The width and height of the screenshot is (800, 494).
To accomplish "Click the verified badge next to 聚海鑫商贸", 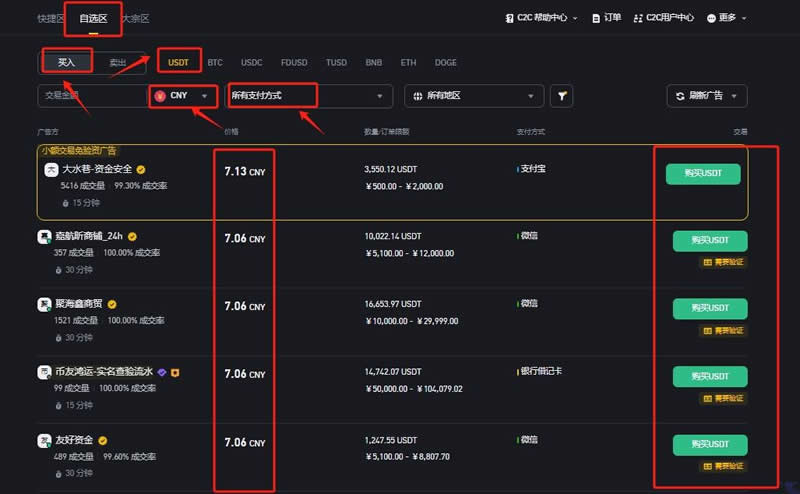I will pyautogui.click(x=112, y=304).
